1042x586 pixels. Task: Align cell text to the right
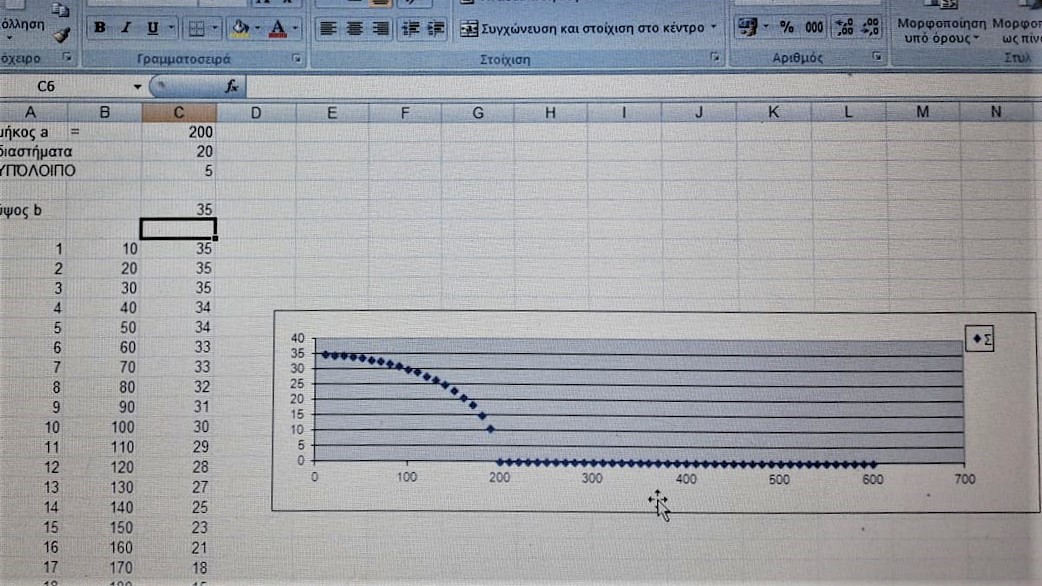380,29
